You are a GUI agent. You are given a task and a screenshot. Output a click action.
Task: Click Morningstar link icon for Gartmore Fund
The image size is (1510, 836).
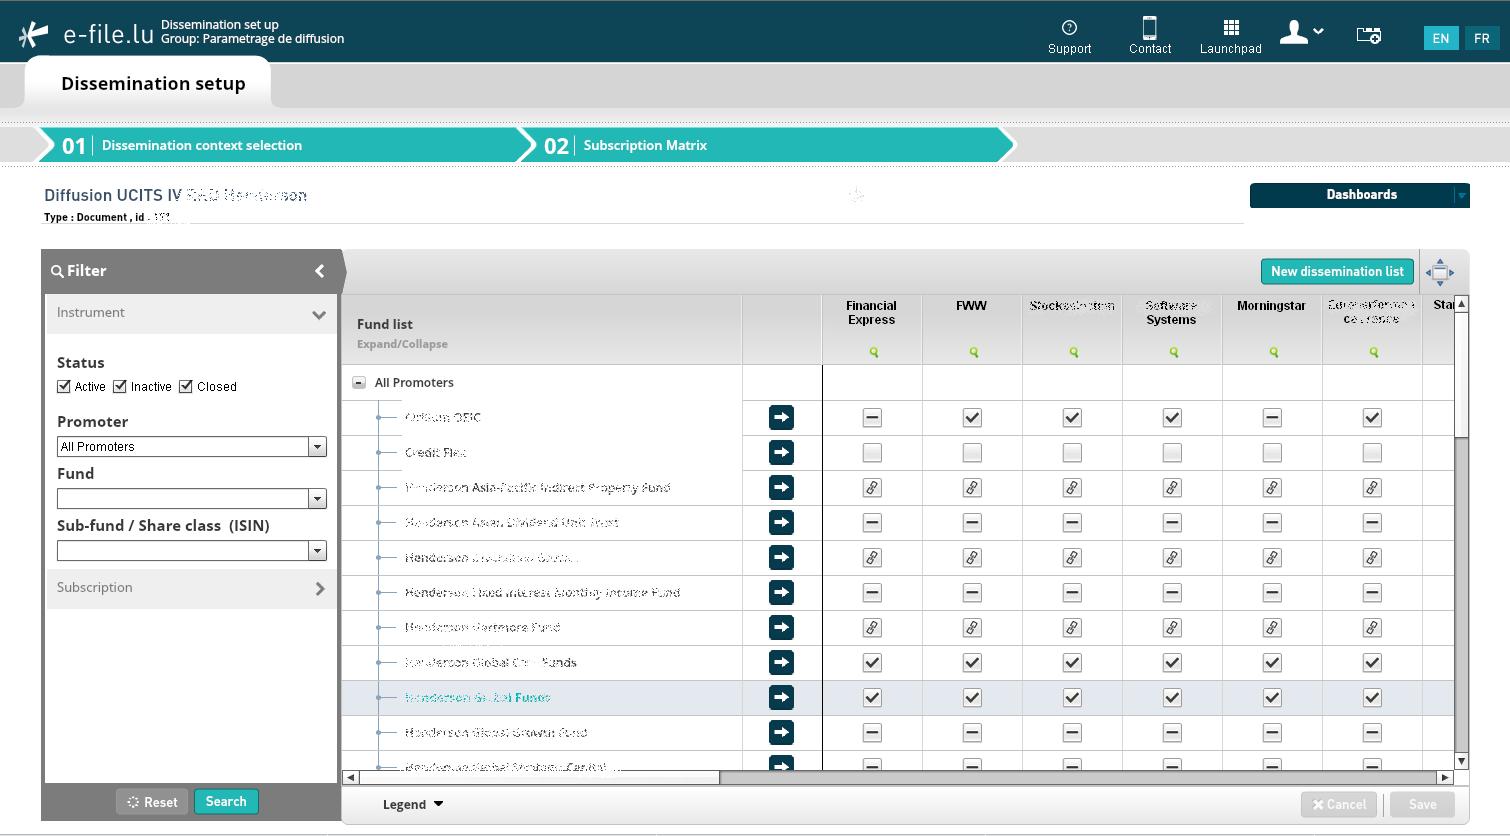tap(1272, 628)
